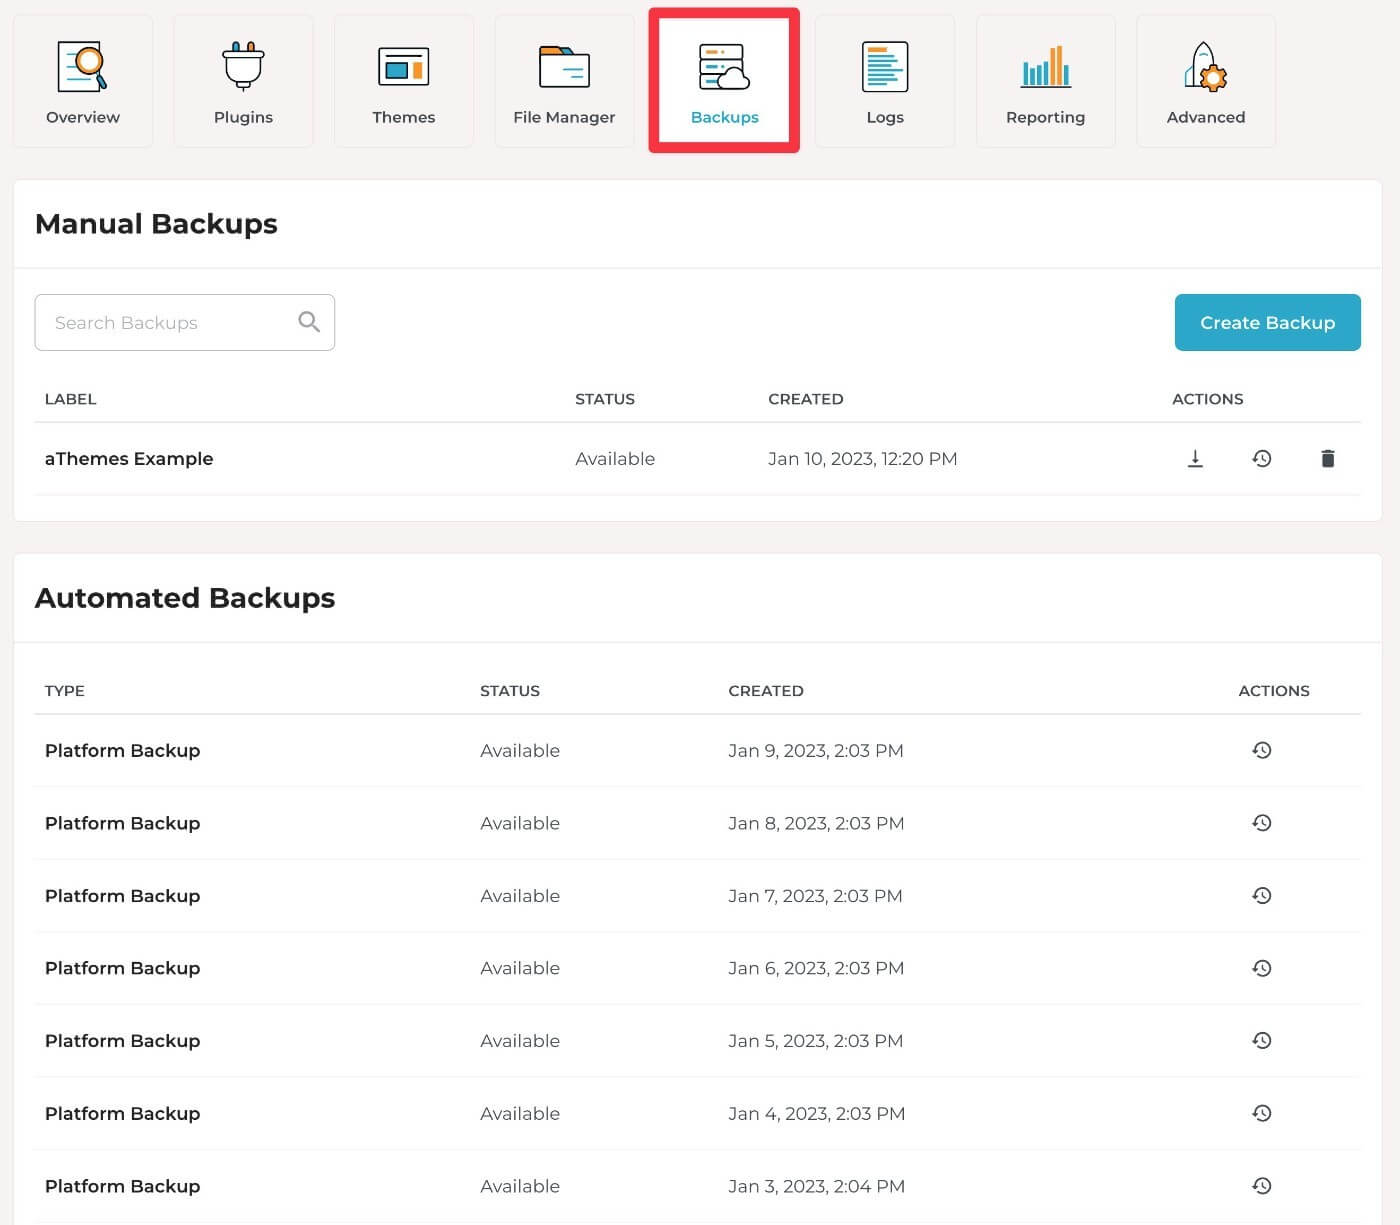The width and height of the screenshot is (1400, 1225).
Task: Restore the Jan 5, 2023 platform backup
Action: (x=1262, y=1040)
